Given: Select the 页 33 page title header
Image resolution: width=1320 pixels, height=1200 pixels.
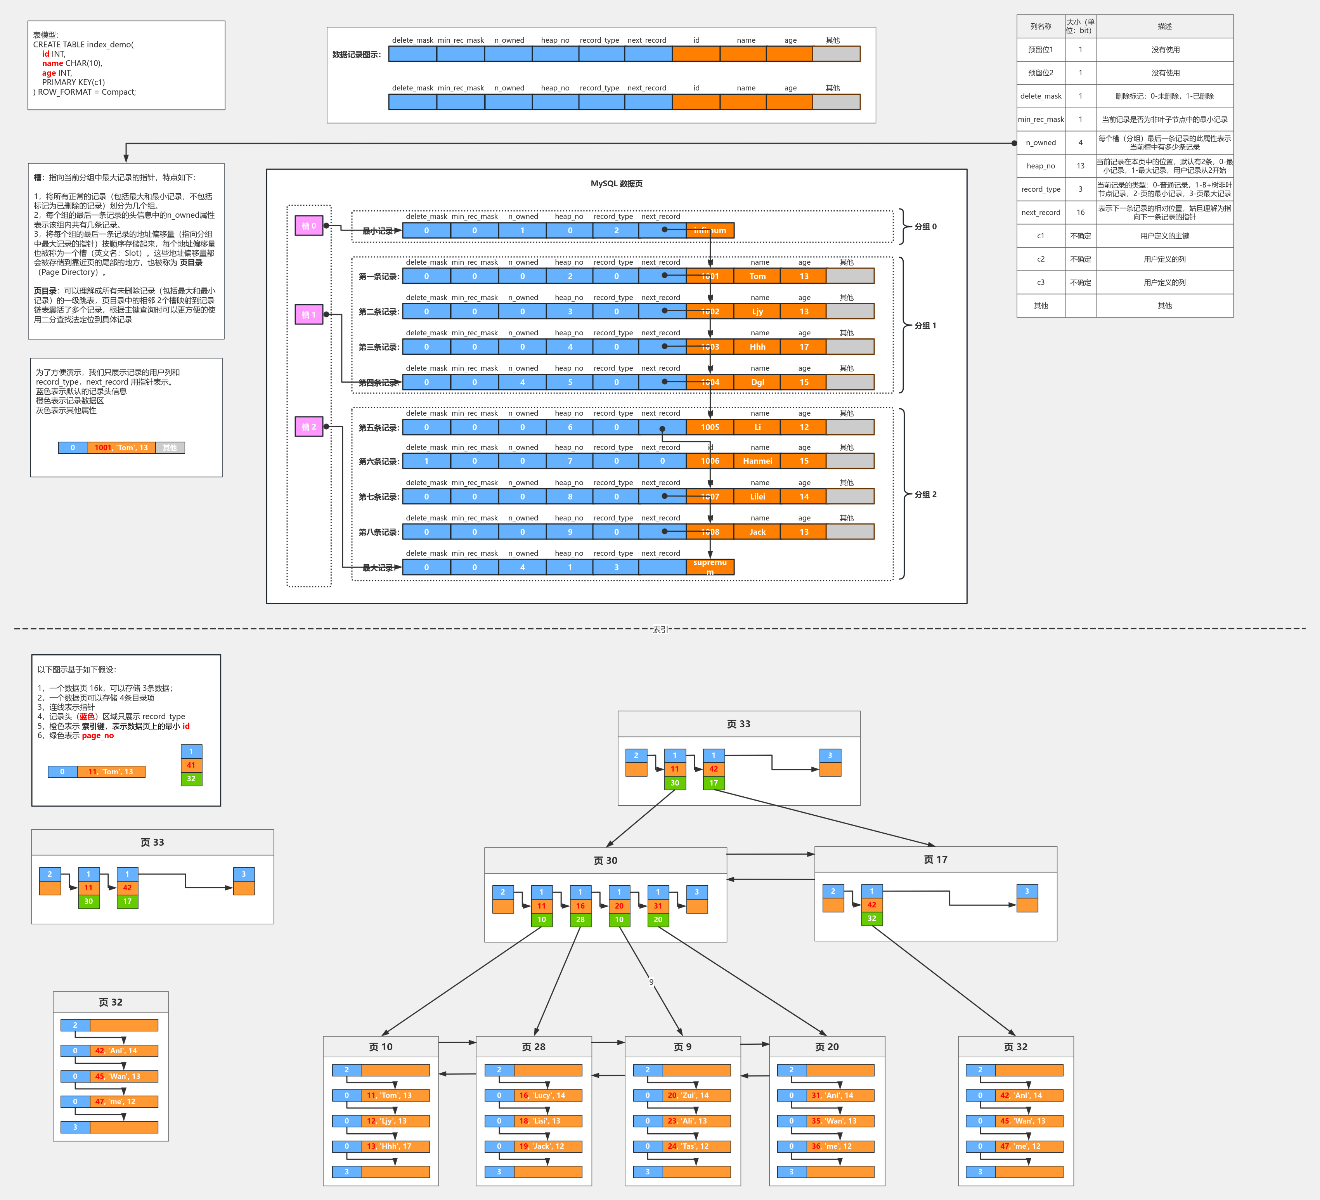Looking at the screenshot, I should pyautogui.click(x=739, y=723).
